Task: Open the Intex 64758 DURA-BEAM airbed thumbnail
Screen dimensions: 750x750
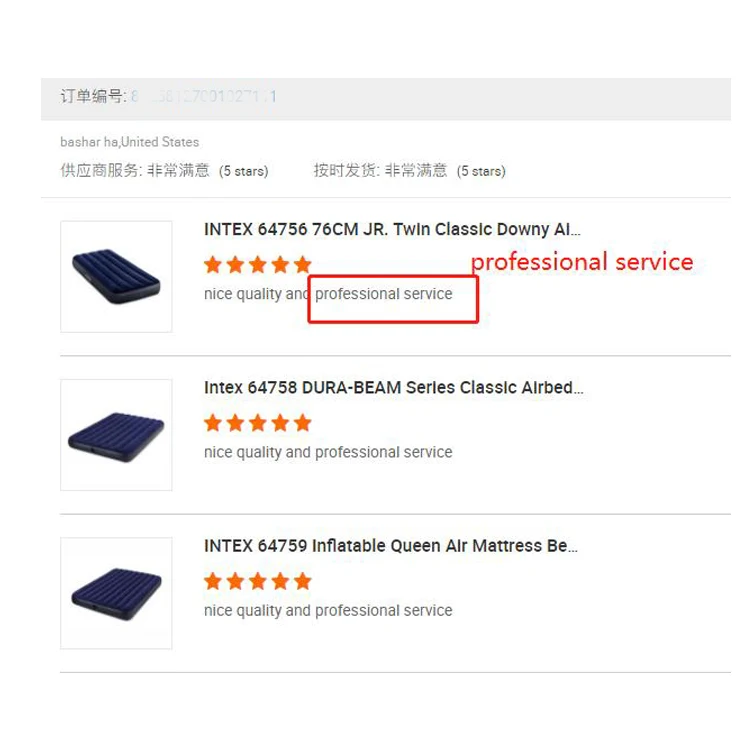Action: click(x=116, y=435)
